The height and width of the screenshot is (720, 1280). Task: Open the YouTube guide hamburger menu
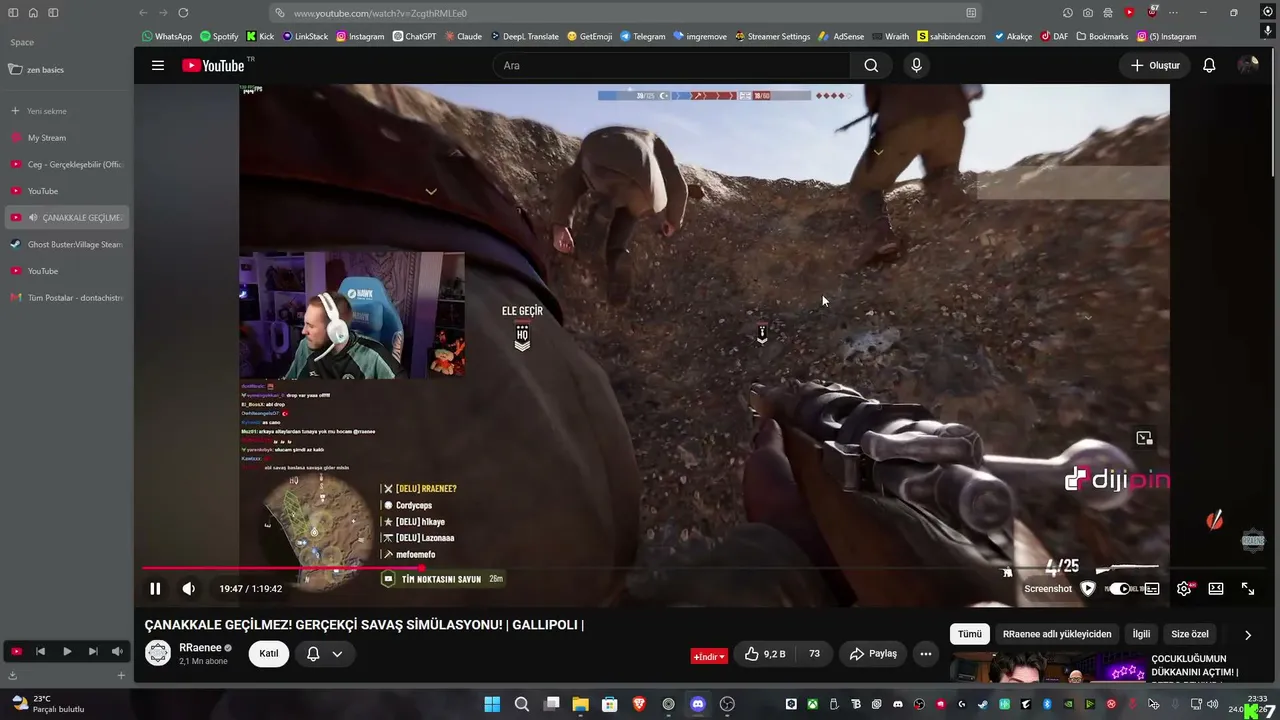click(x=158, y=66)
